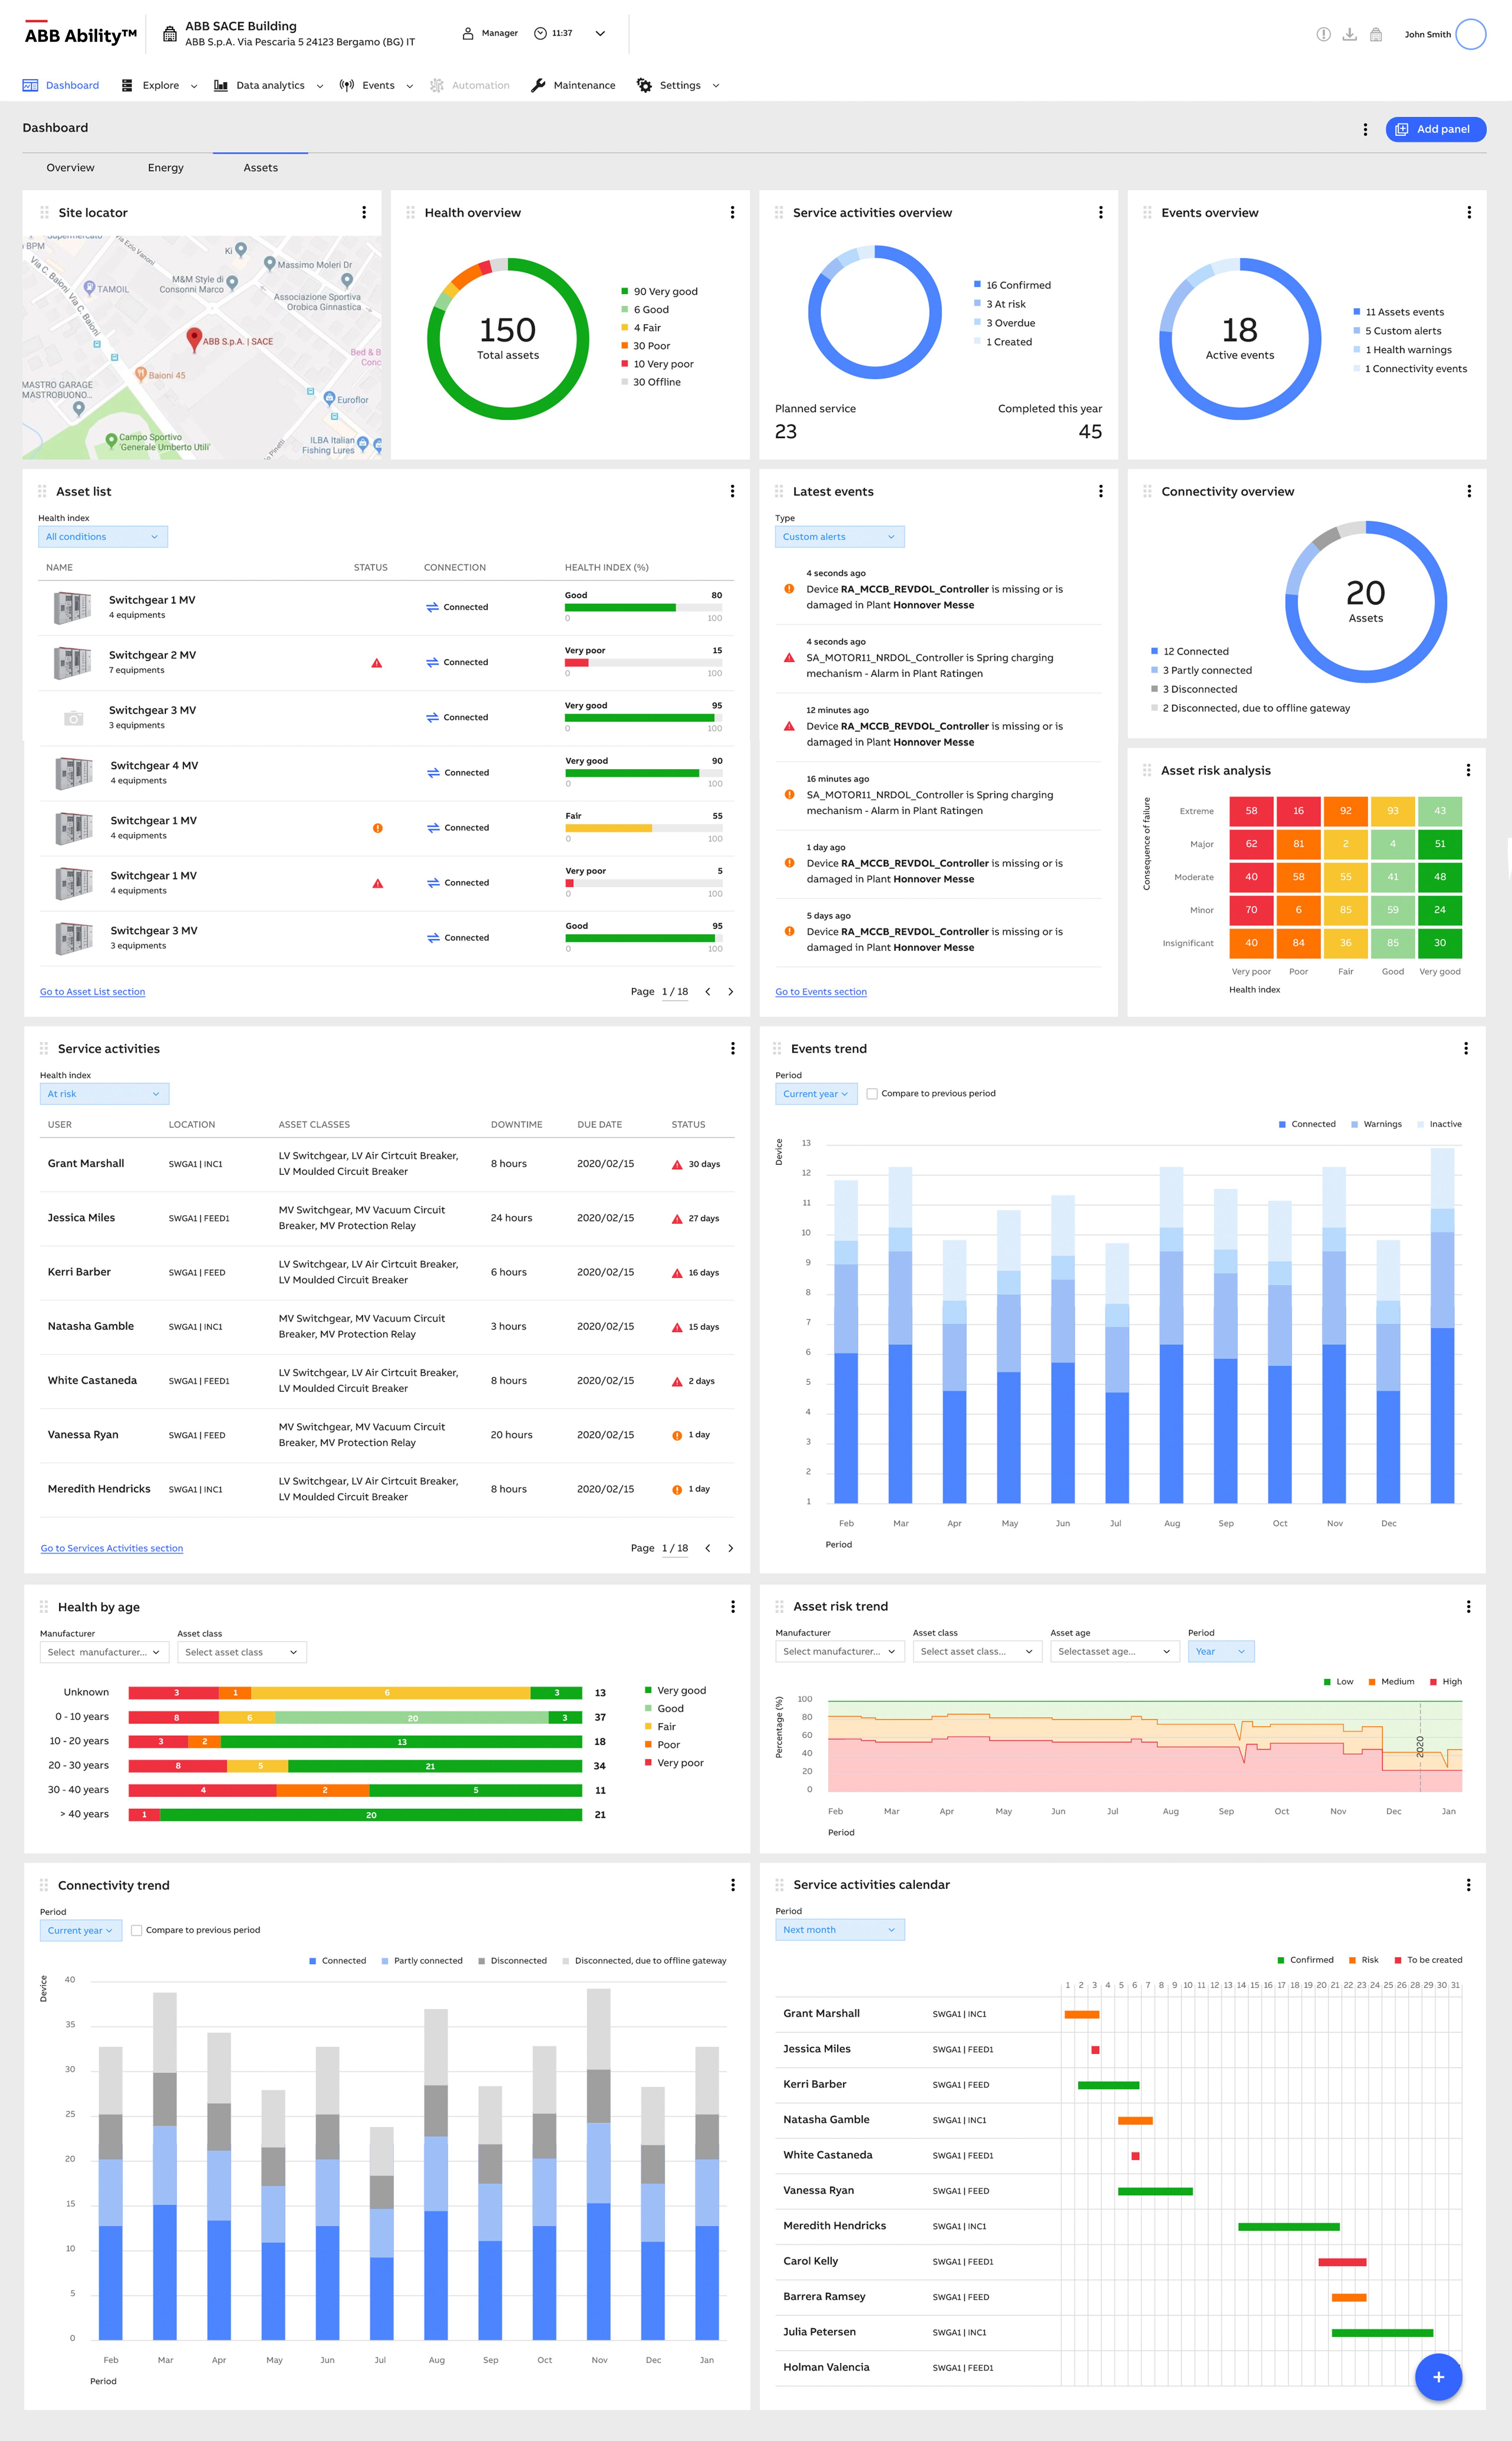Viewport: 1512px width, 2441px height.
Task: Open Next month period dropdown
Action: point(839,1929)
